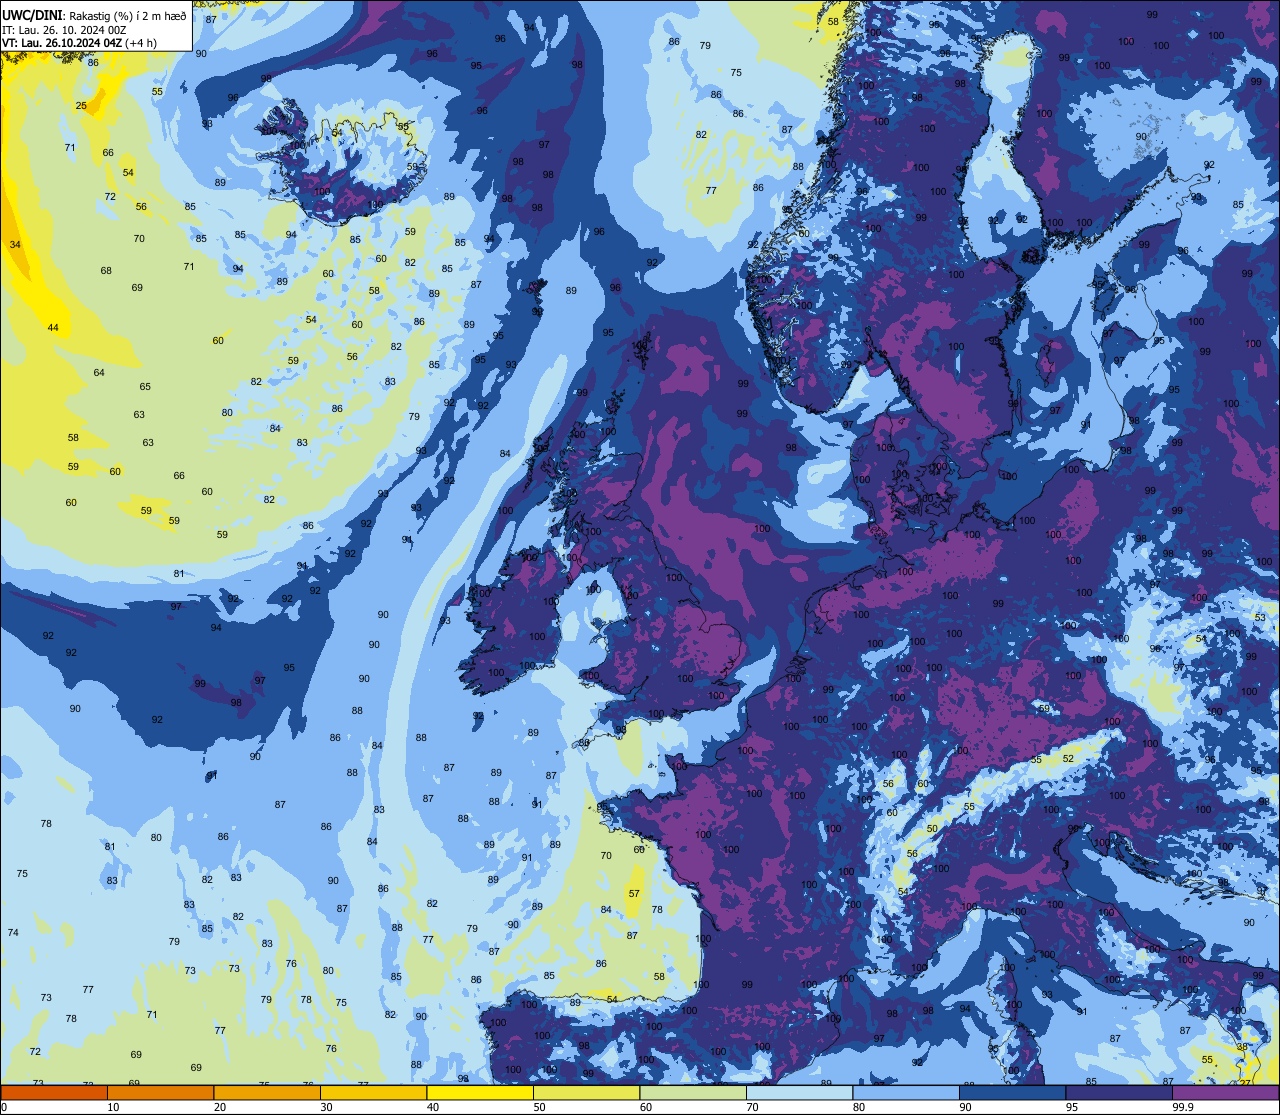Pick the yellow-green 50–60 legend segment
The height and width of the screenshot is (1115, 1280).
coord(586,1092)
